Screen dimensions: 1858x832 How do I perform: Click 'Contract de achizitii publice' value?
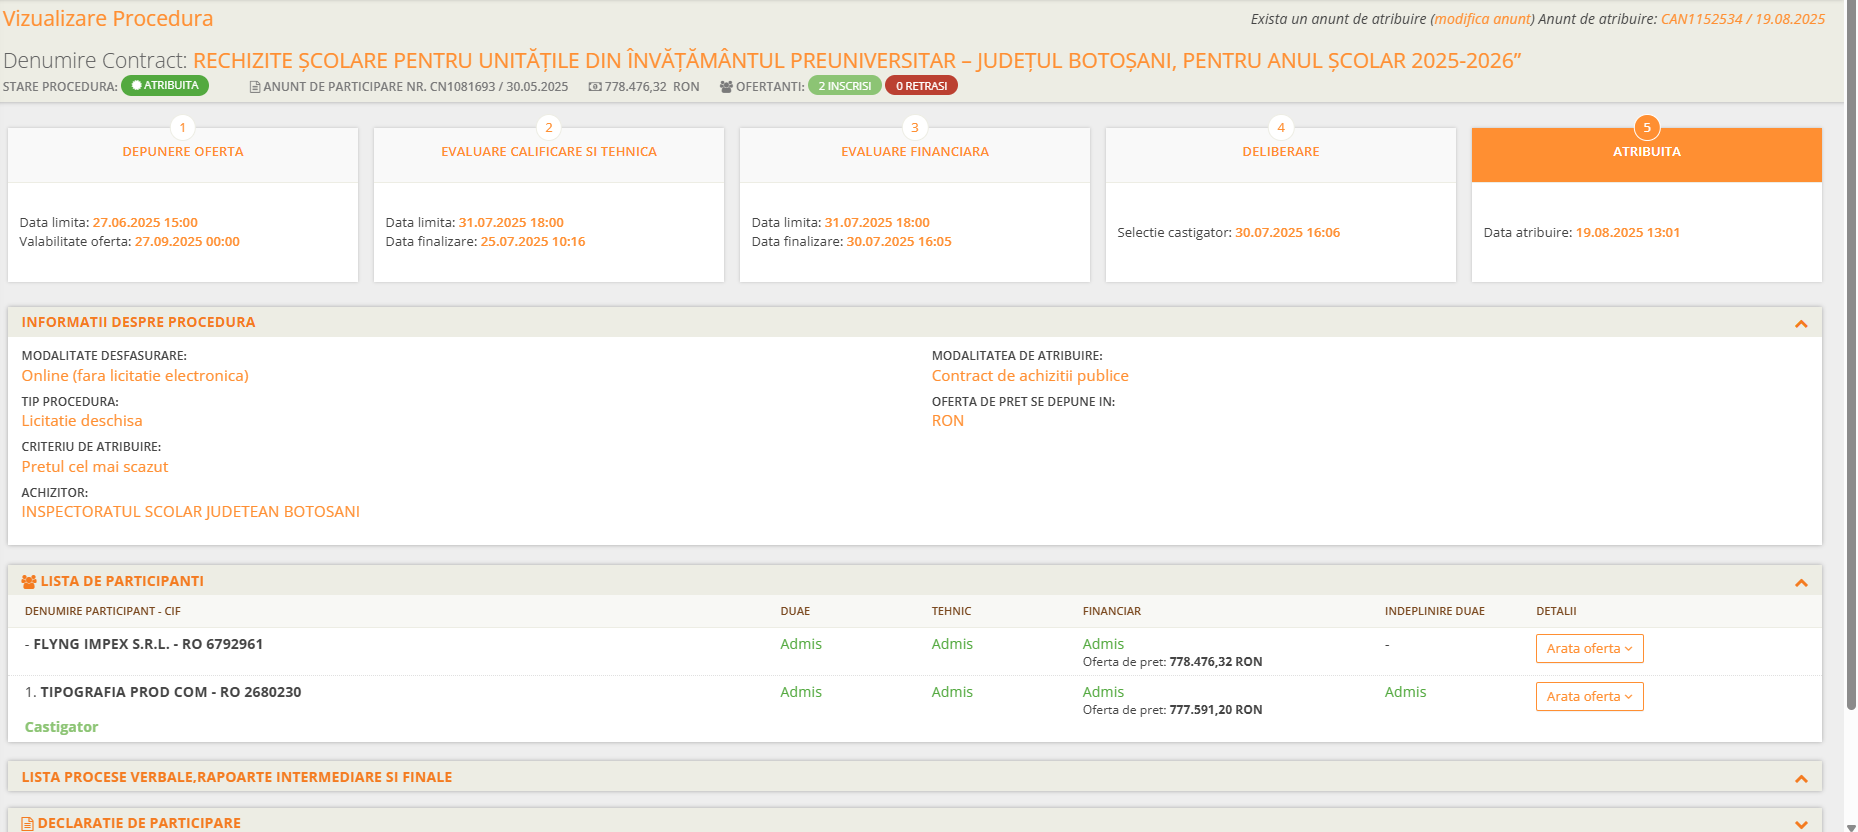[x=1030, y=376]
